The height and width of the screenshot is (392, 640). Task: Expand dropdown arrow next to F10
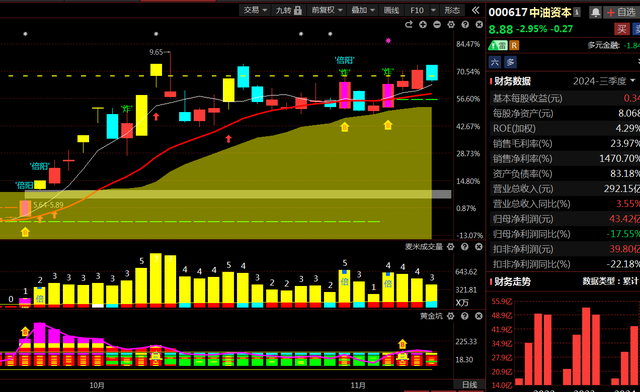point(433,10)
